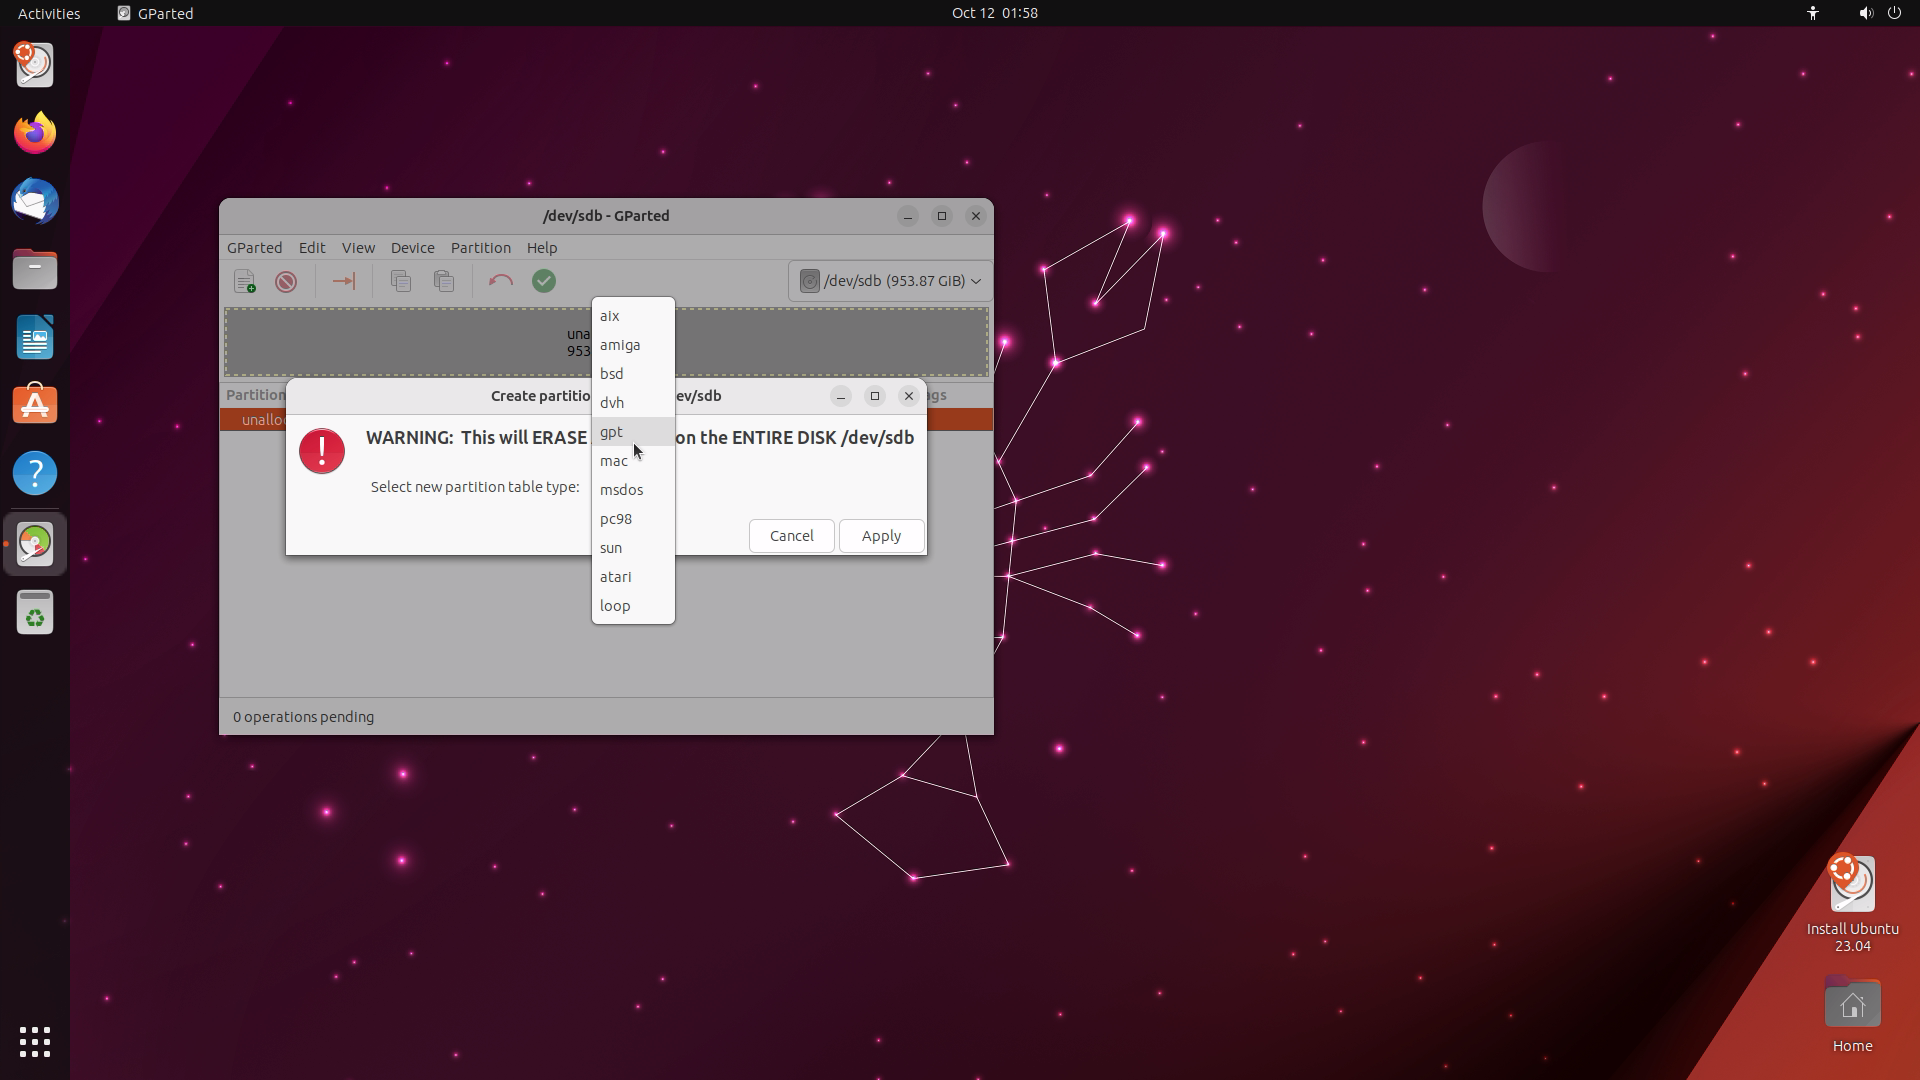
Task: Choose bsd partition table option
Action: [633, 374]
